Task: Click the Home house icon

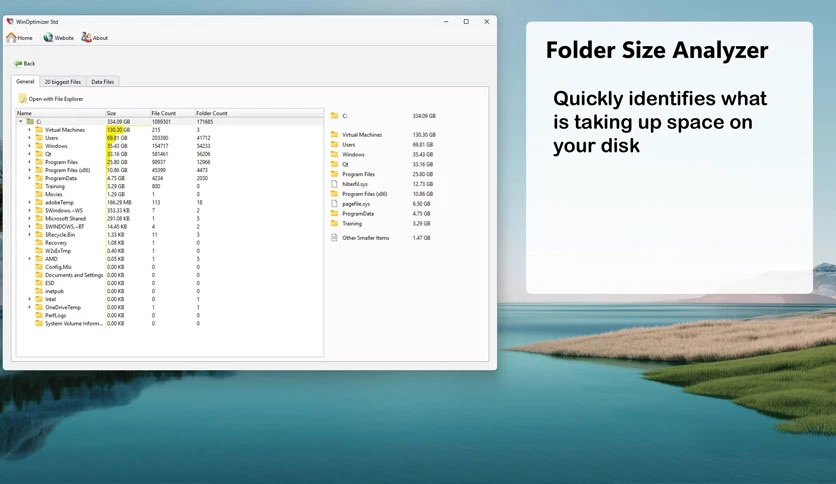Action: [11, 37]
